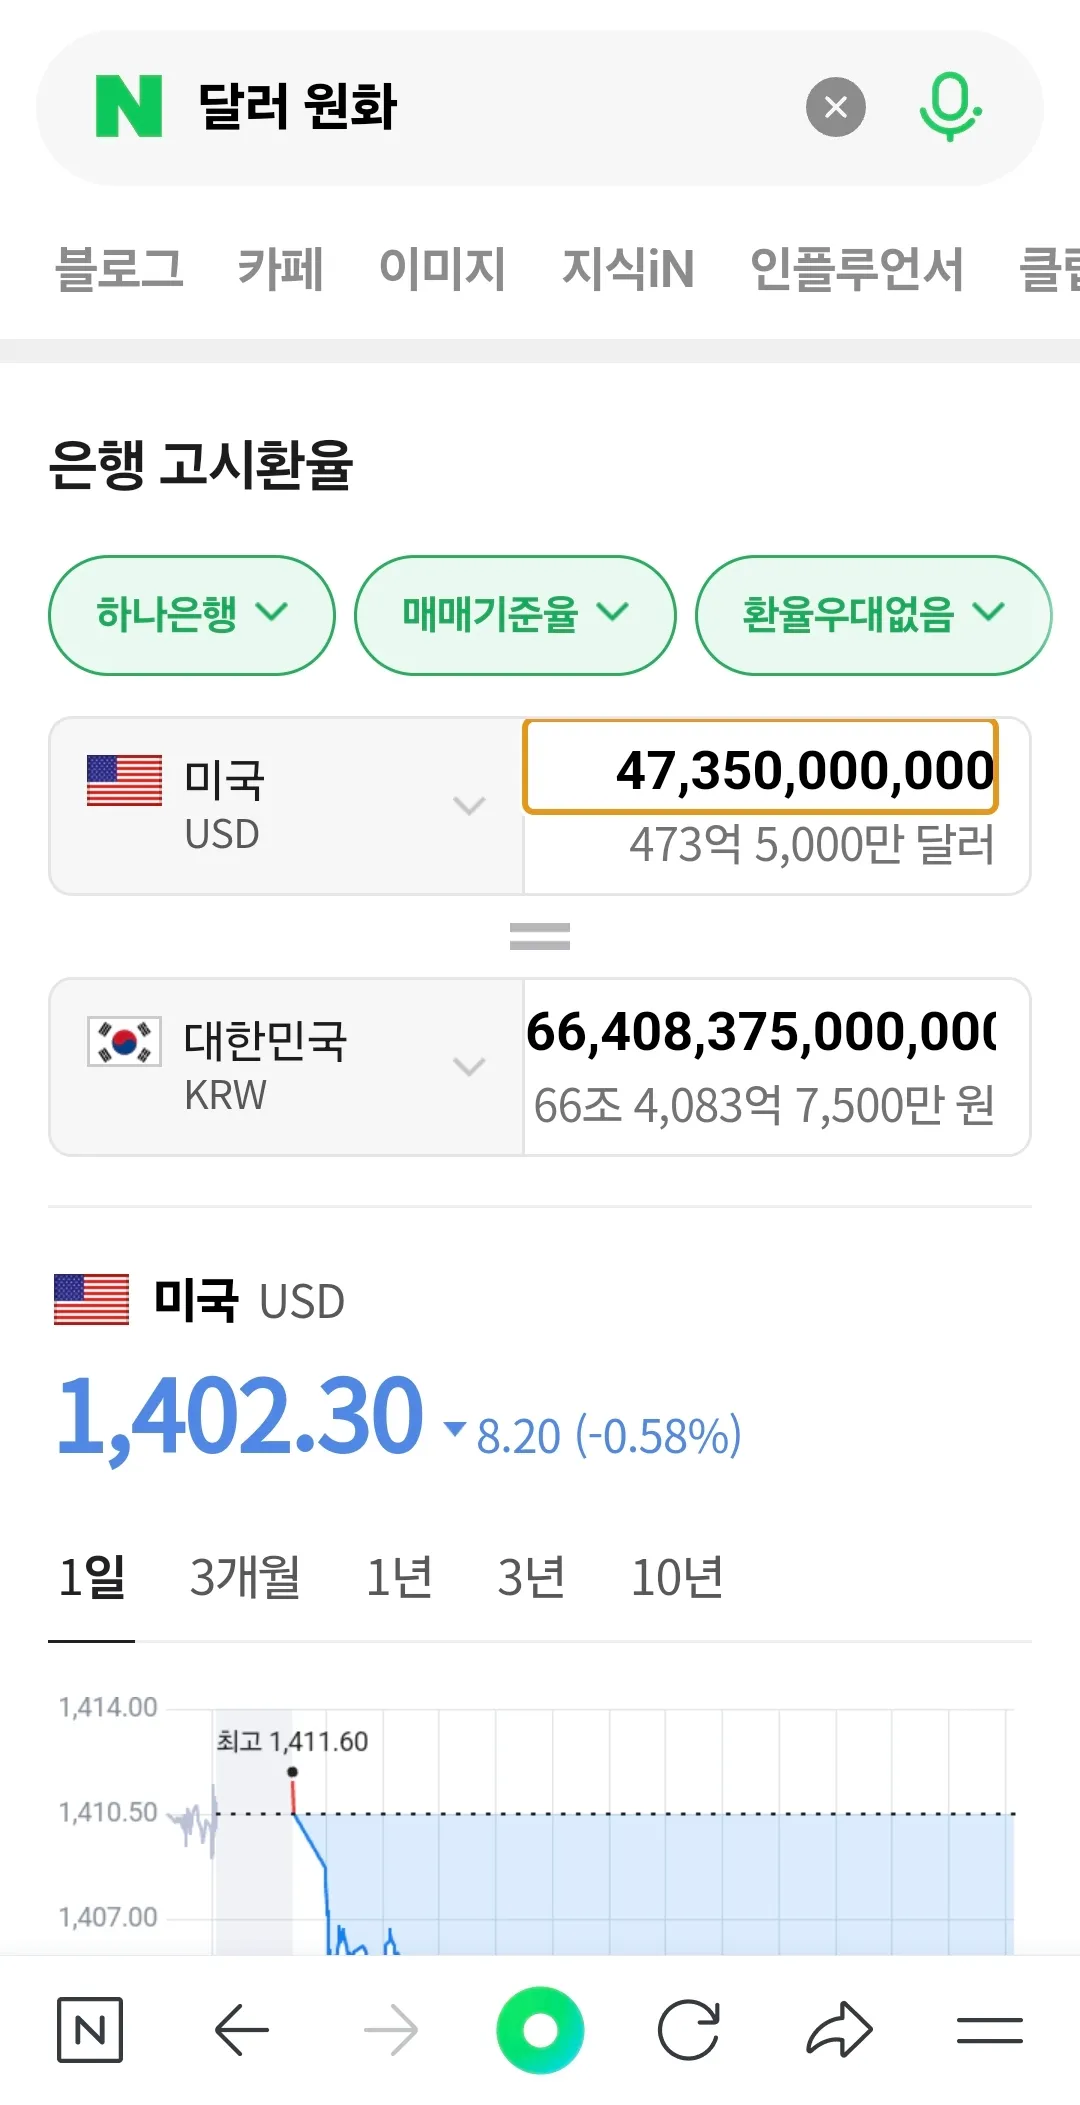Open the 하나은행 bank dropdown
Screen dimensions: 1080x2105
pos(192,614)
